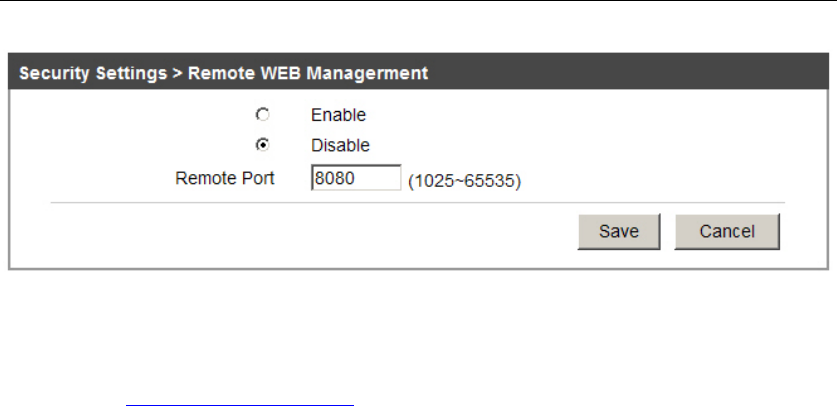Image resolution: width=837 pixels, height=406 pixels.
Task: Cancel the remote management changes
Action: [726, 231]
